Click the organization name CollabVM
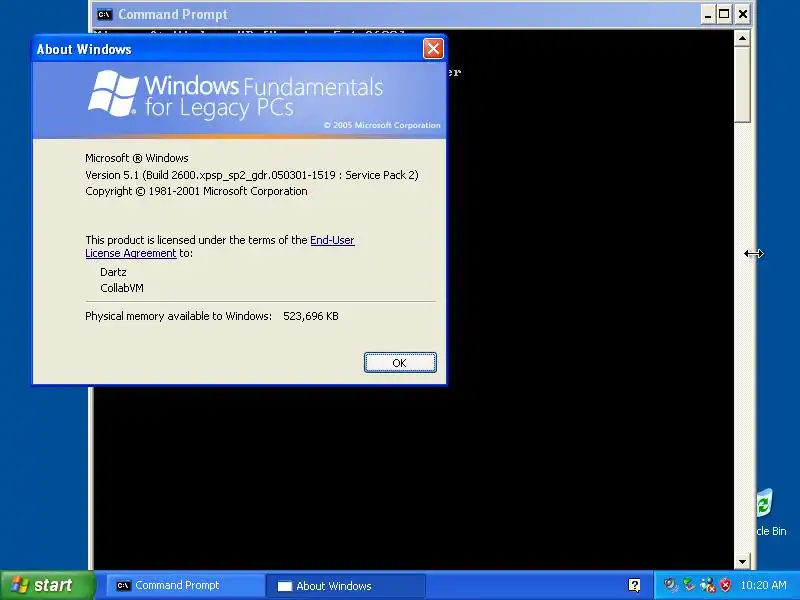The height and width of the screenshot is (600, 800). tap(122, 288)
